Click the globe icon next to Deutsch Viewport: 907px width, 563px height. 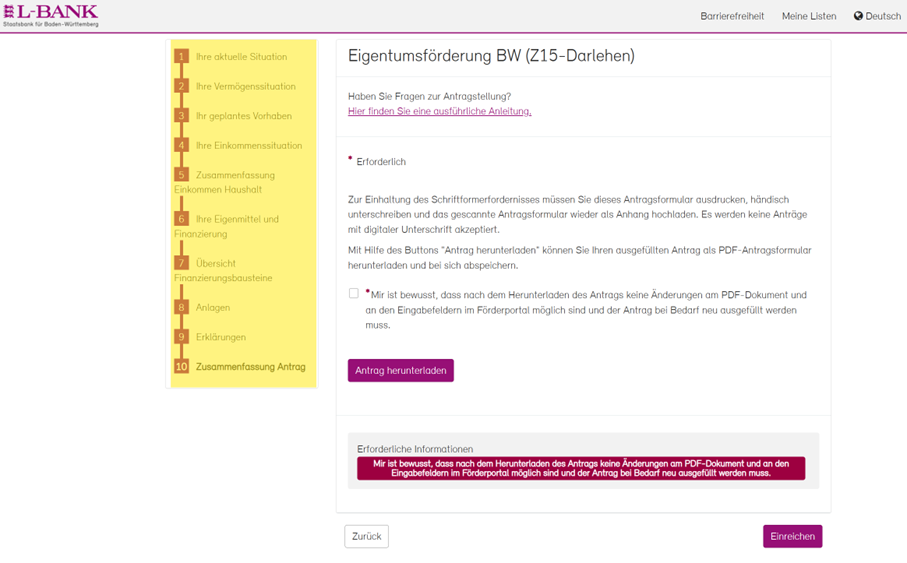pyautogui.click(x=858, y=16)
